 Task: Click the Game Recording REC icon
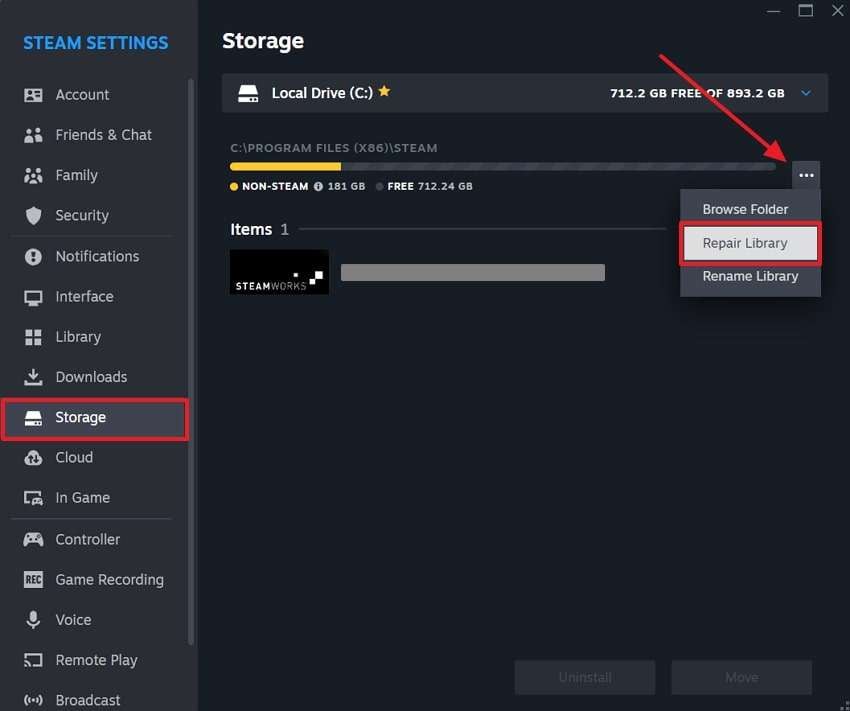tap(33, 580)
